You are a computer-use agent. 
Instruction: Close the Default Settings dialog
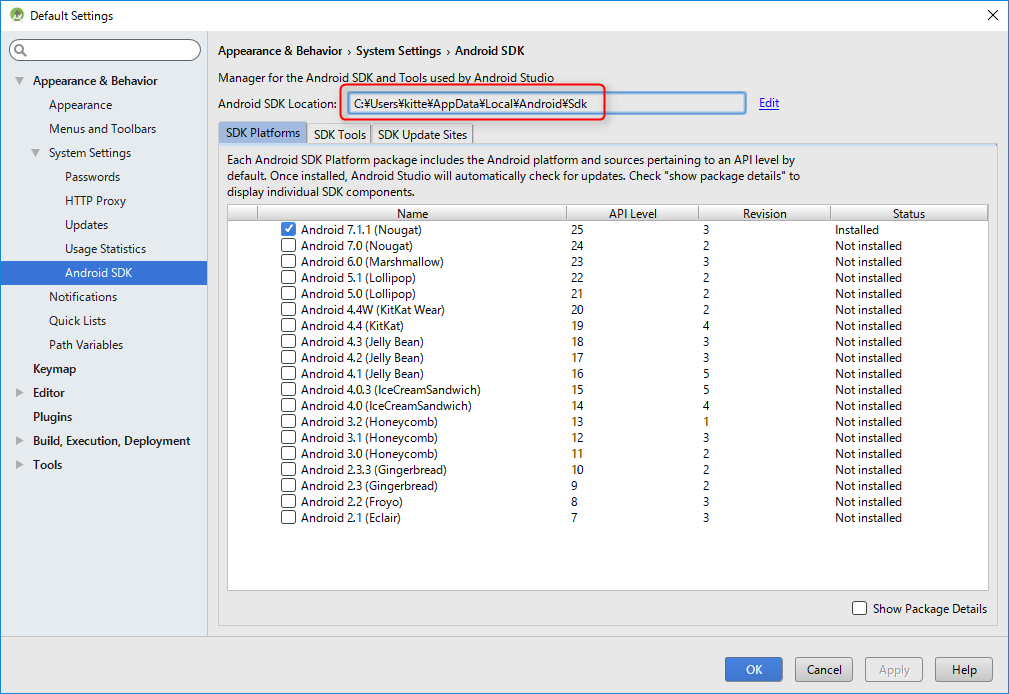[993, 15]
